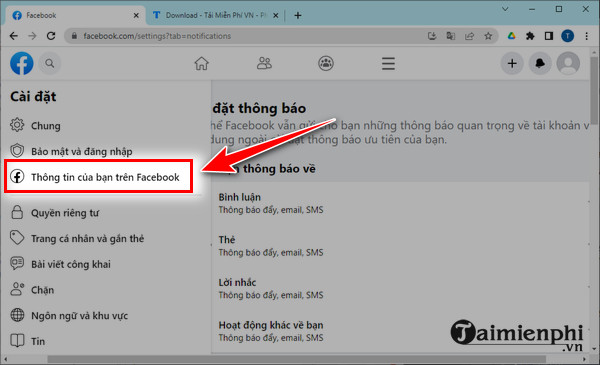
Task: Open the Friends icon in top bar
Action: [264, 64]
